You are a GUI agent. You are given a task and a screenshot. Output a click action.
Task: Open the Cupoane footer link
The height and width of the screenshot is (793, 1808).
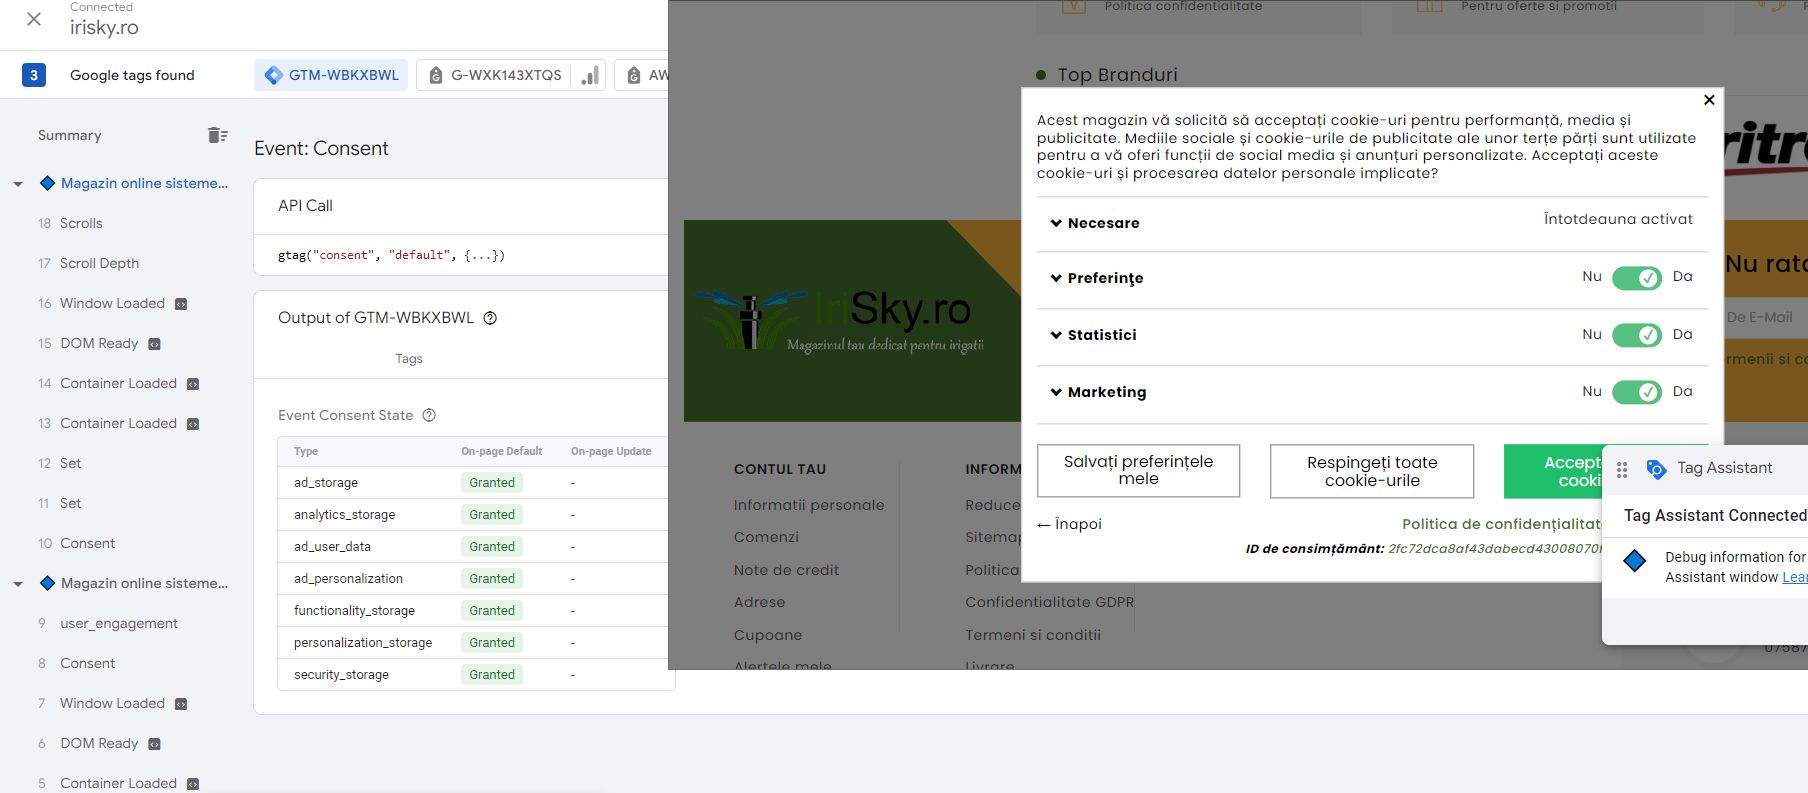(768, 635)
